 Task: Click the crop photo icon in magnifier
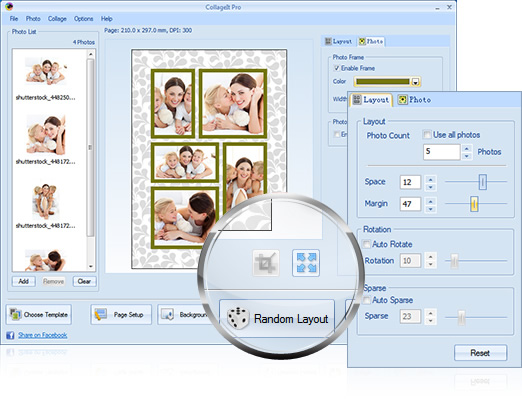(266, 263)
